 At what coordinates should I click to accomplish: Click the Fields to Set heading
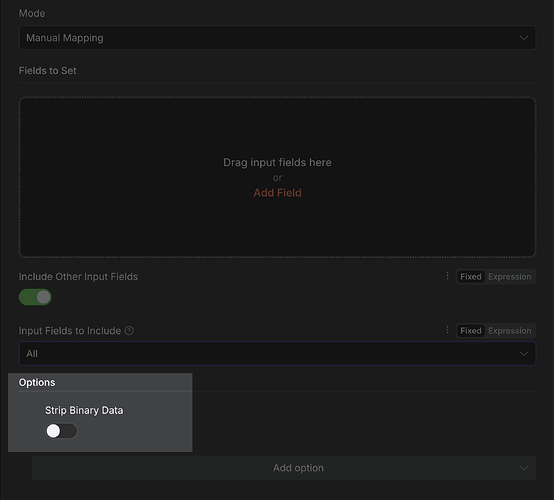(47, 71)
